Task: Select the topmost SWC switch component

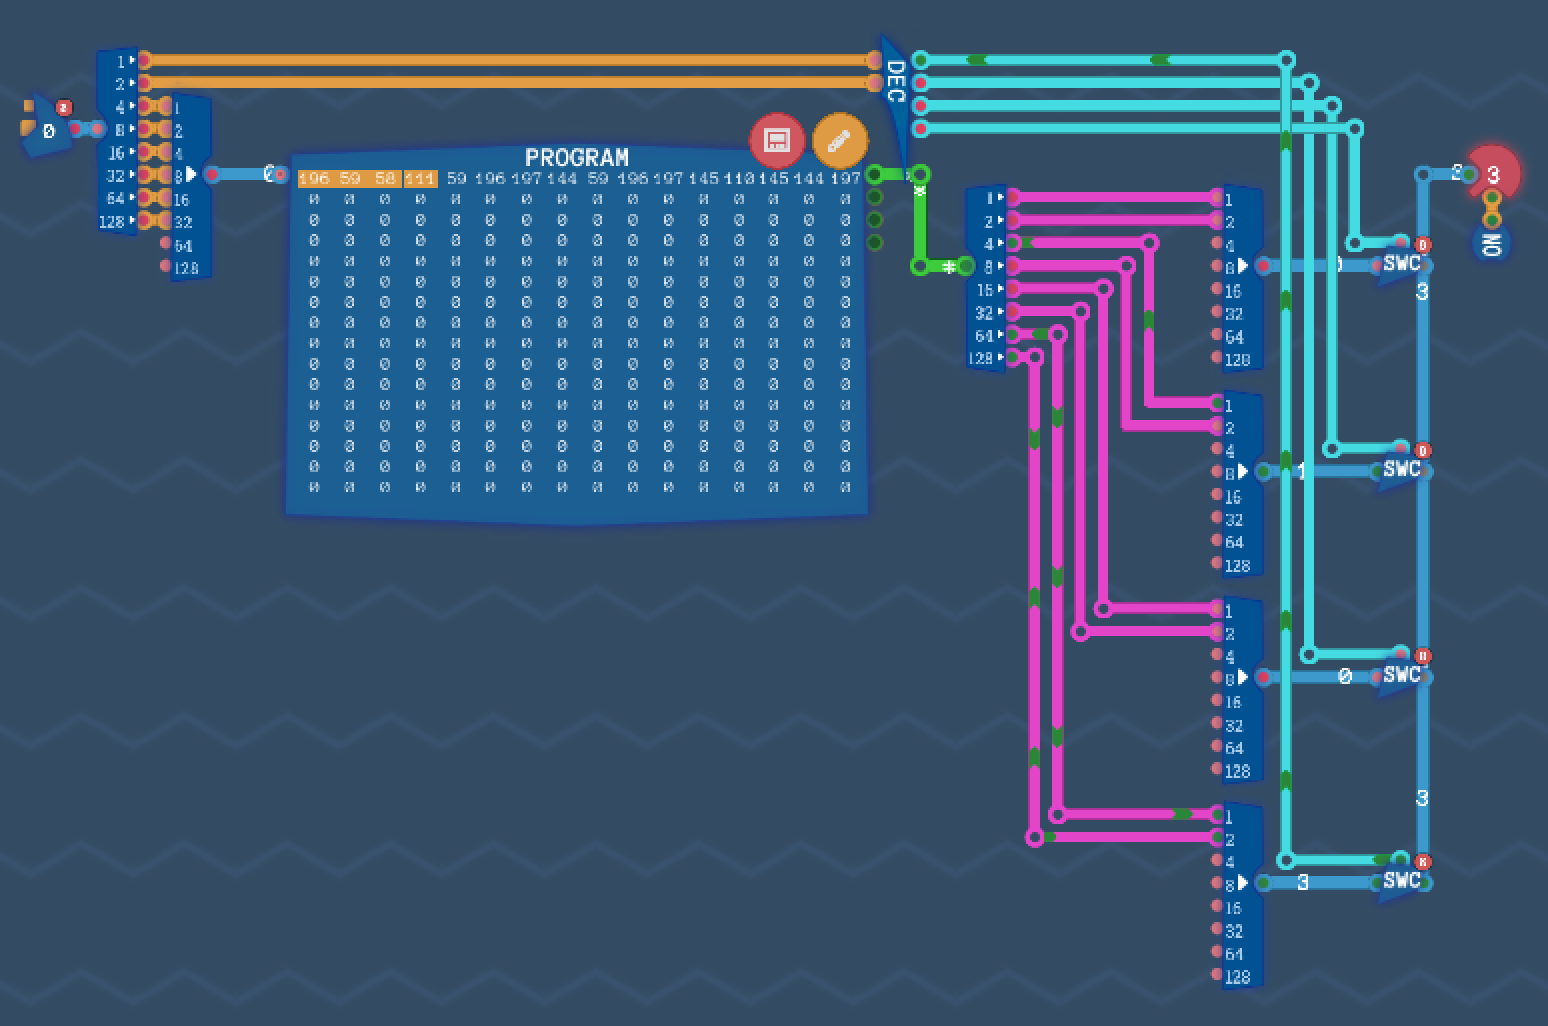Action: point(1402,265)
